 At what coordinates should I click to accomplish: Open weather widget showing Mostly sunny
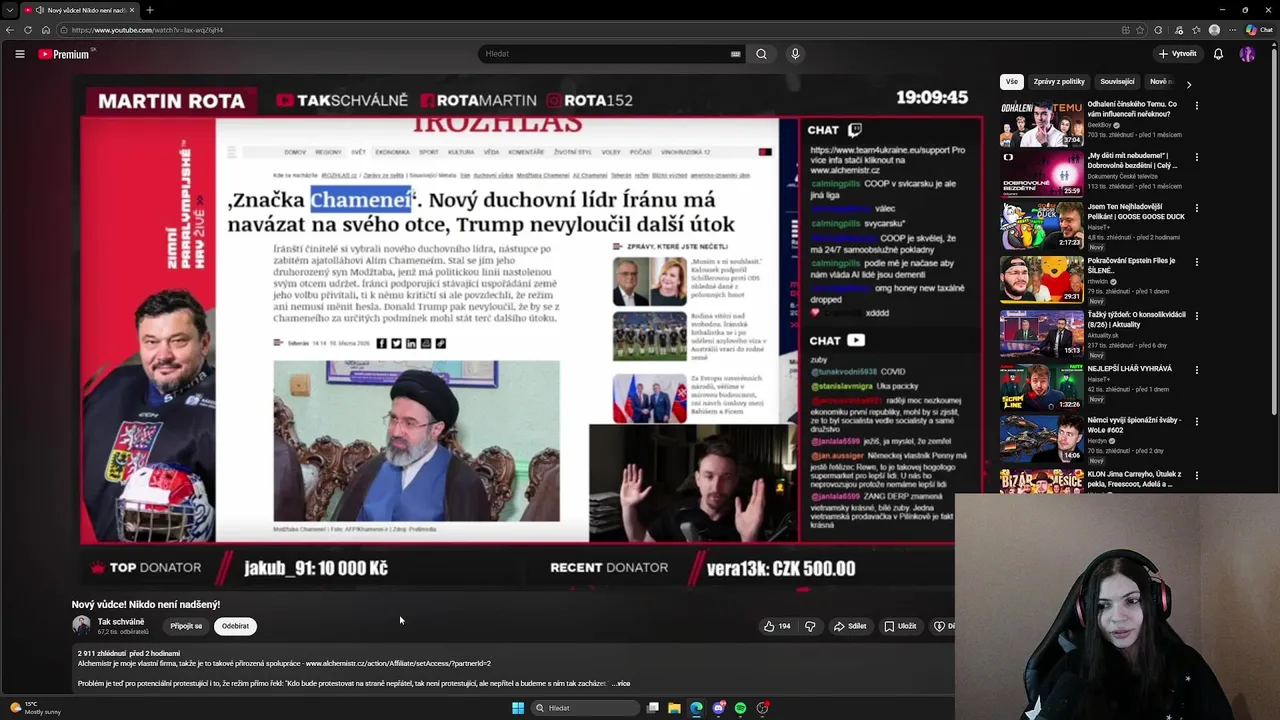35,708
